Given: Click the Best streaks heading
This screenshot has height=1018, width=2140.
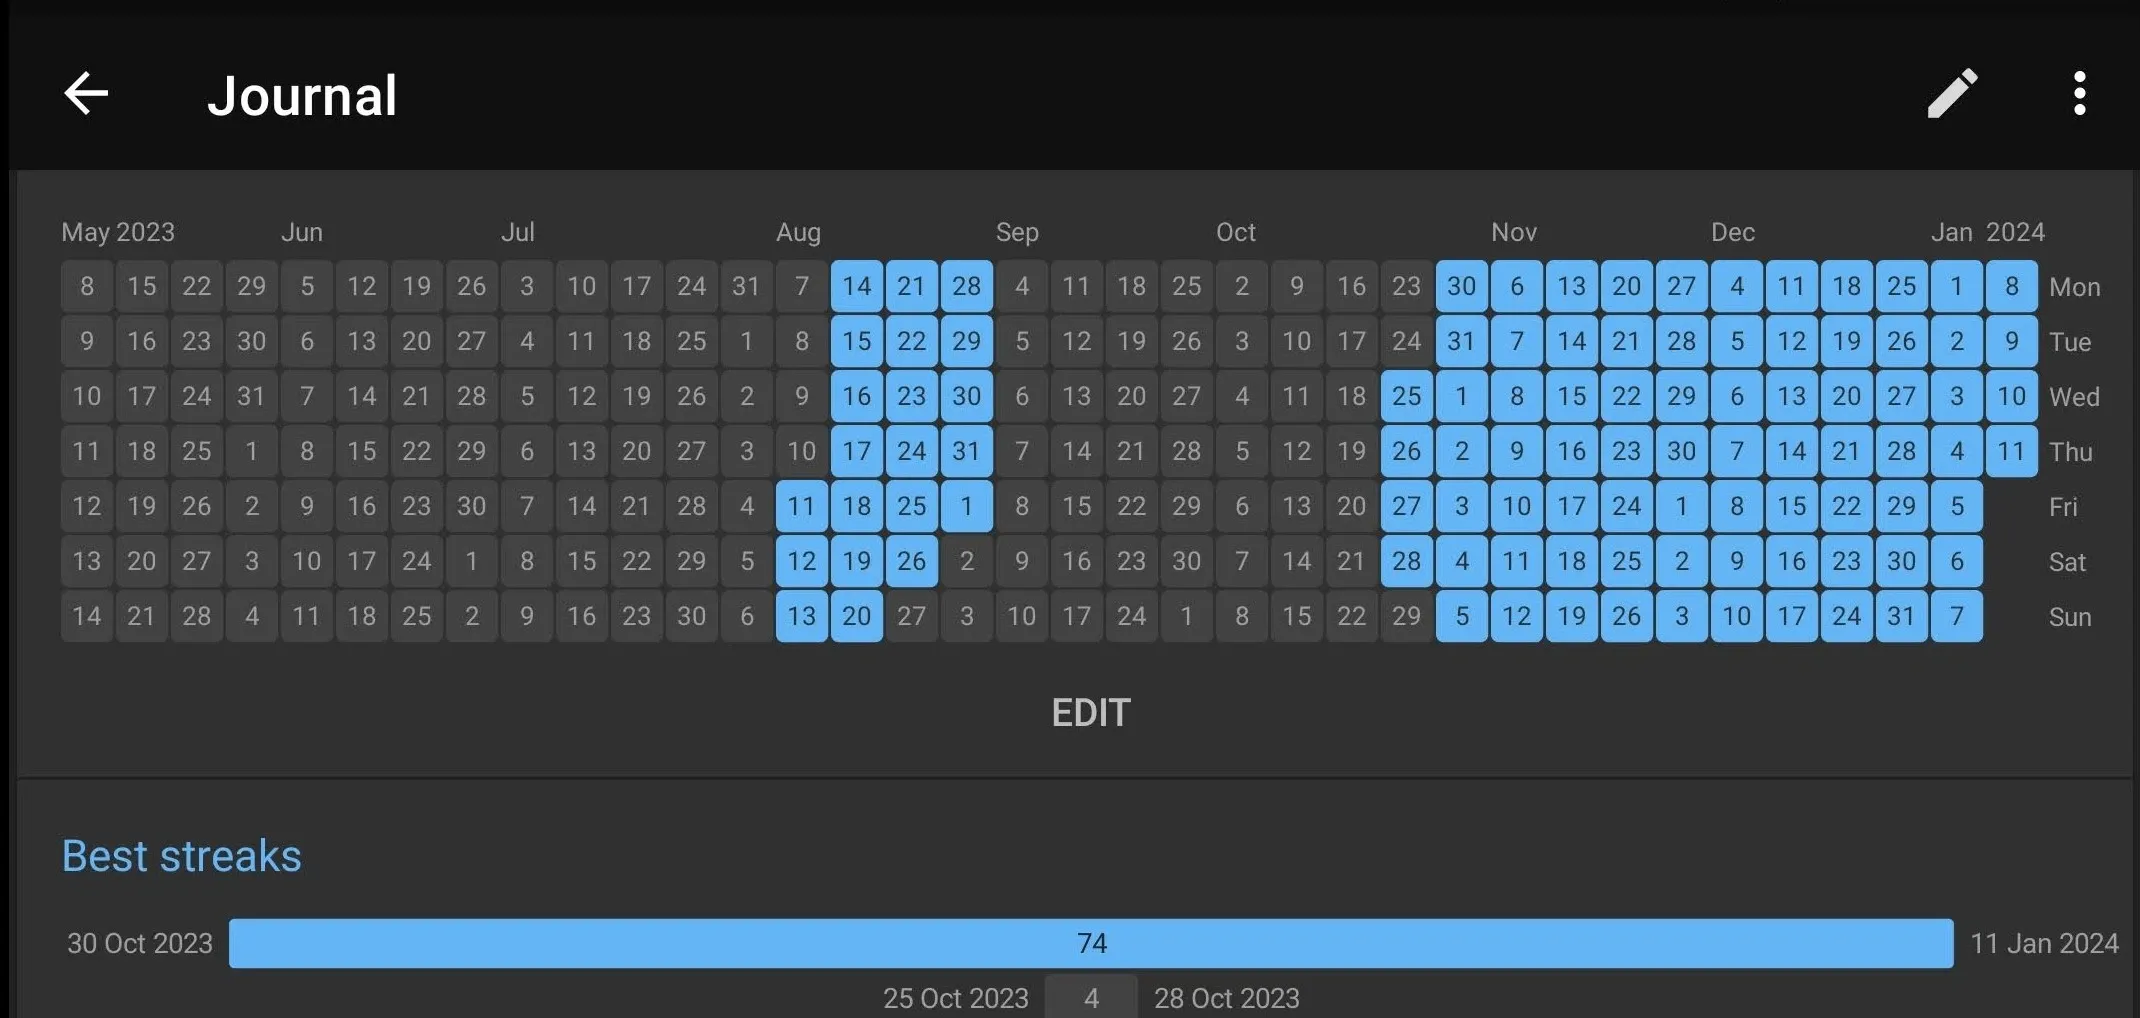Looking at the screenshot, I should 181,856.
